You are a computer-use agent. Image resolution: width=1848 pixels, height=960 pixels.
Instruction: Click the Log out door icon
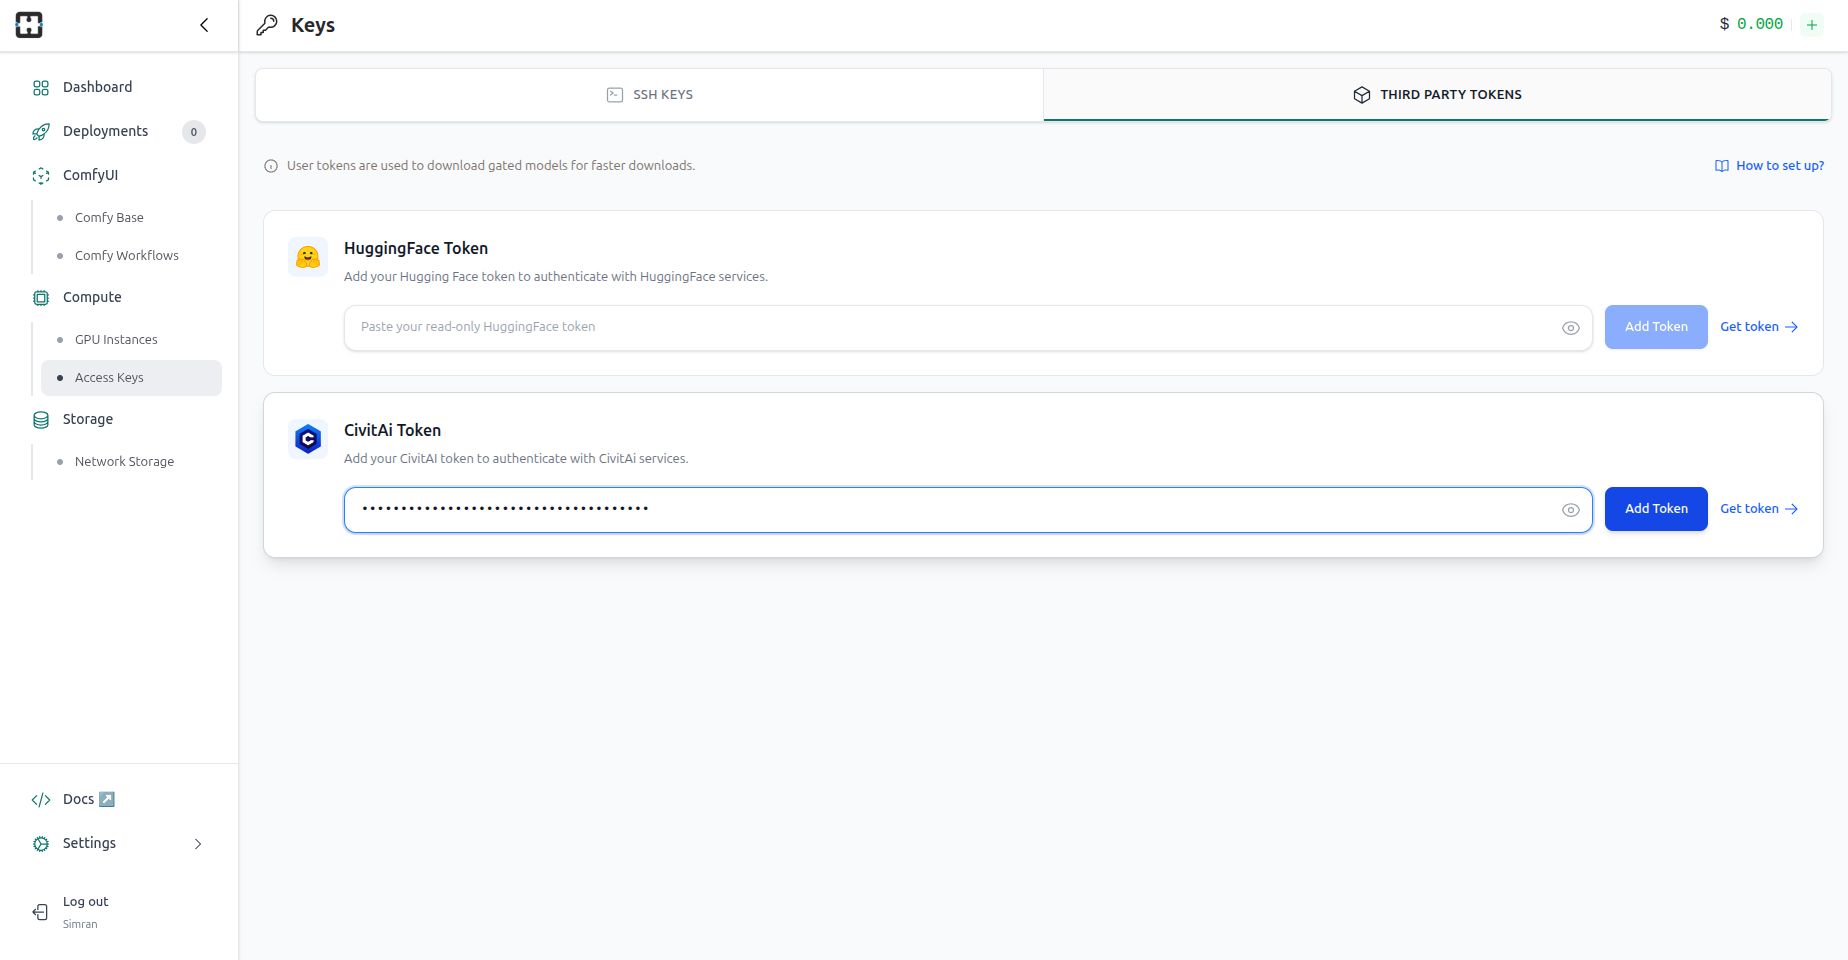coord(41,912)
